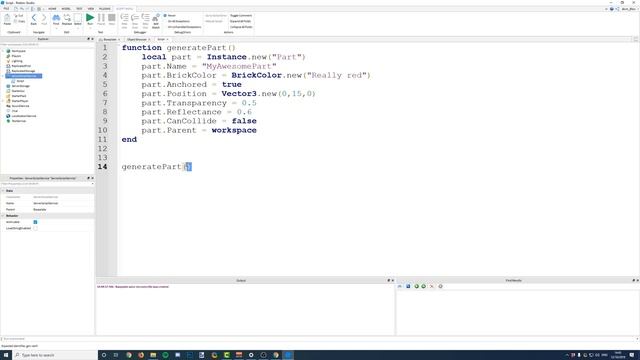Switch to the Script document tab
The image size is (640, 360).
pos(162,40)
